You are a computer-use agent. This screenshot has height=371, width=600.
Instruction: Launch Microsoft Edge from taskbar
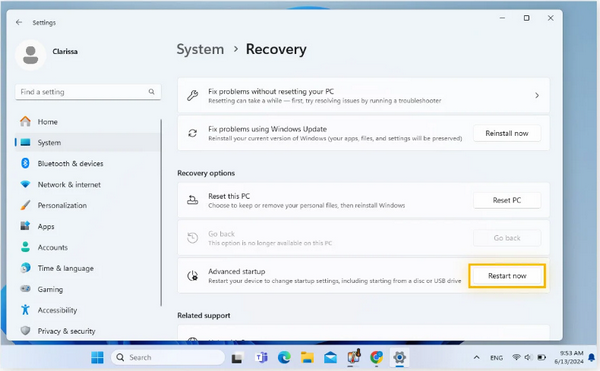pyautogui.click(x=284, y=358)
